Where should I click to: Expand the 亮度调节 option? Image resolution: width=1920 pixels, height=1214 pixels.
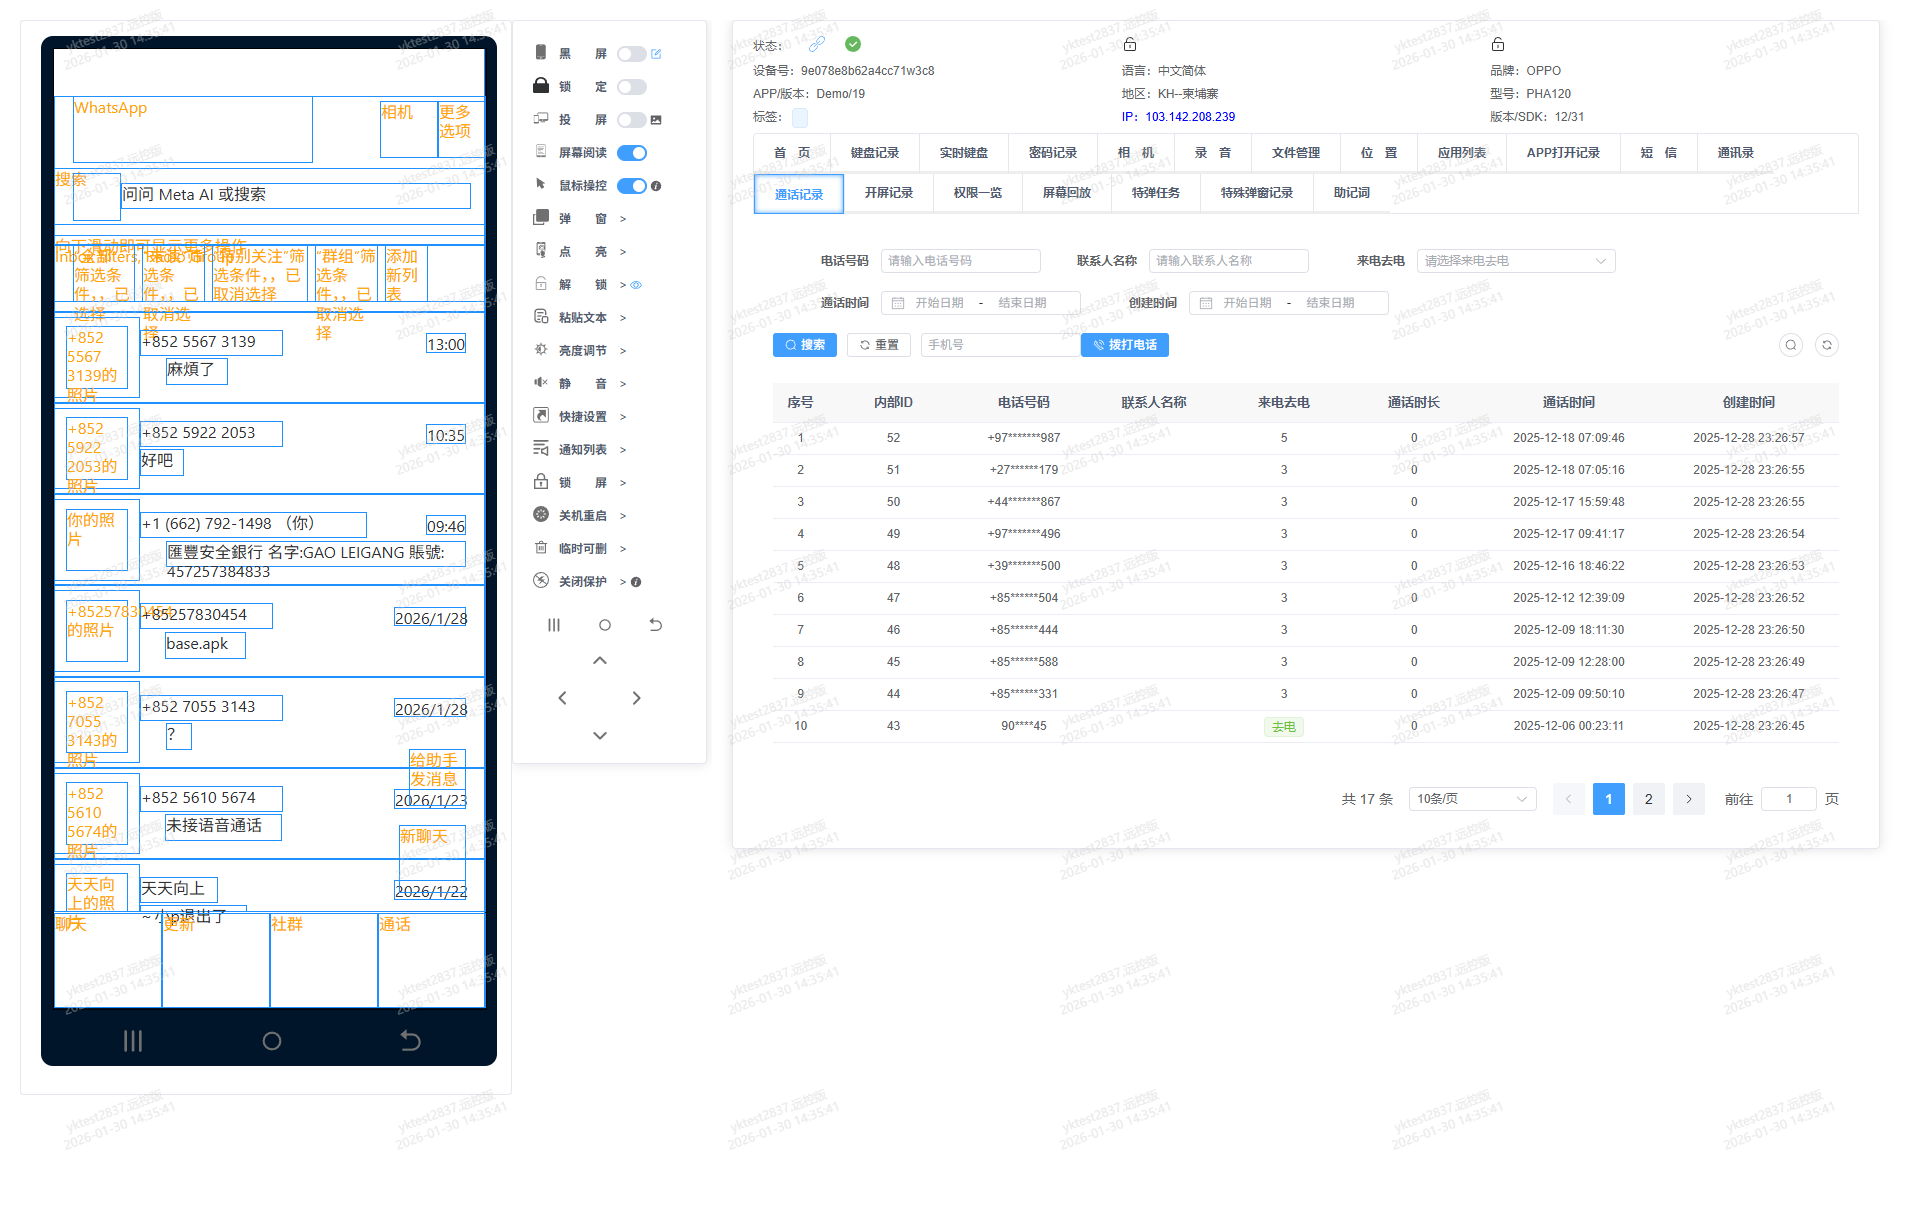click(x=623, y=351)
